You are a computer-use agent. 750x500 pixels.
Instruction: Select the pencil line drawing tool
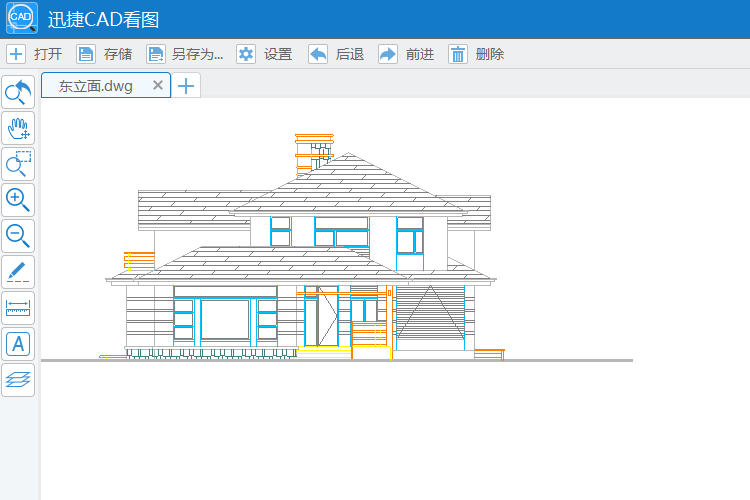[x=18, y=272]
